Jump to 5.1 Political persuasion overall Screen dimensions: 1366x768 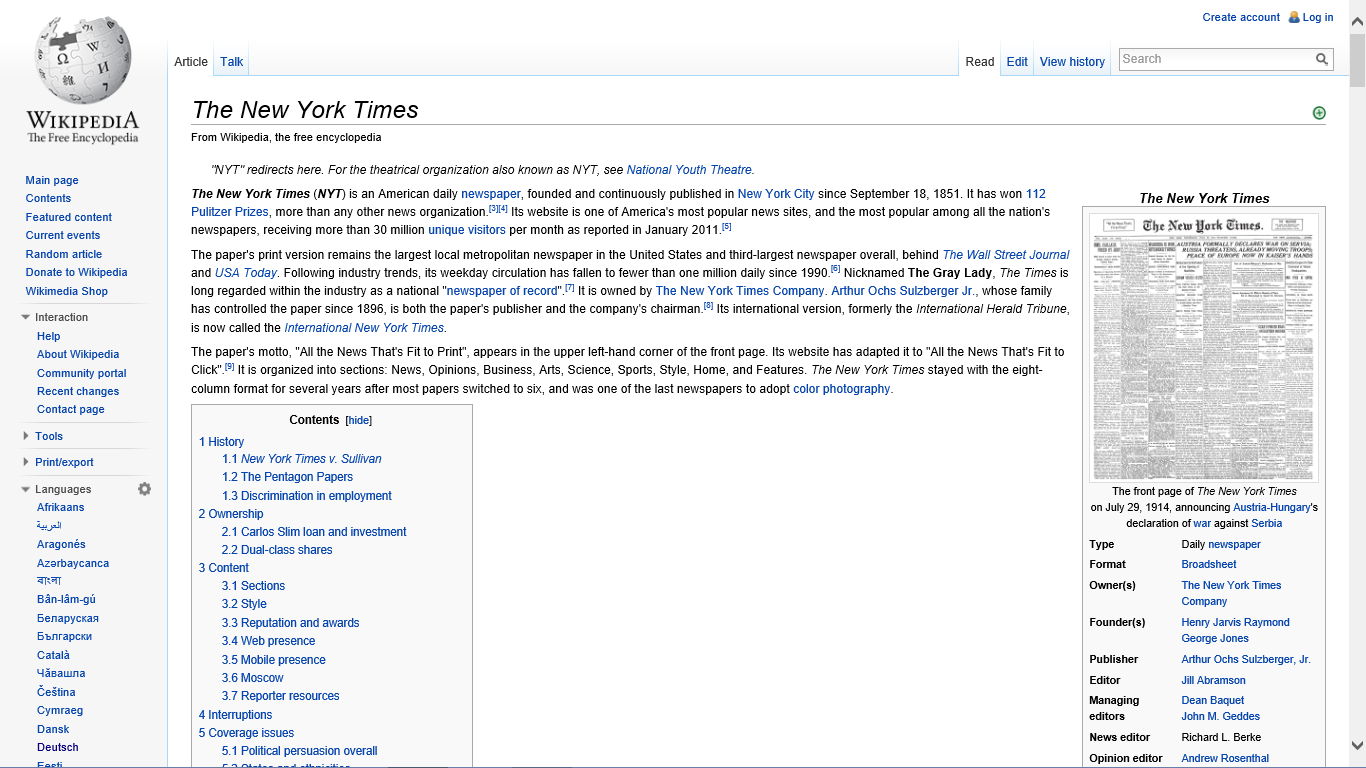click(x=300, y=751)
